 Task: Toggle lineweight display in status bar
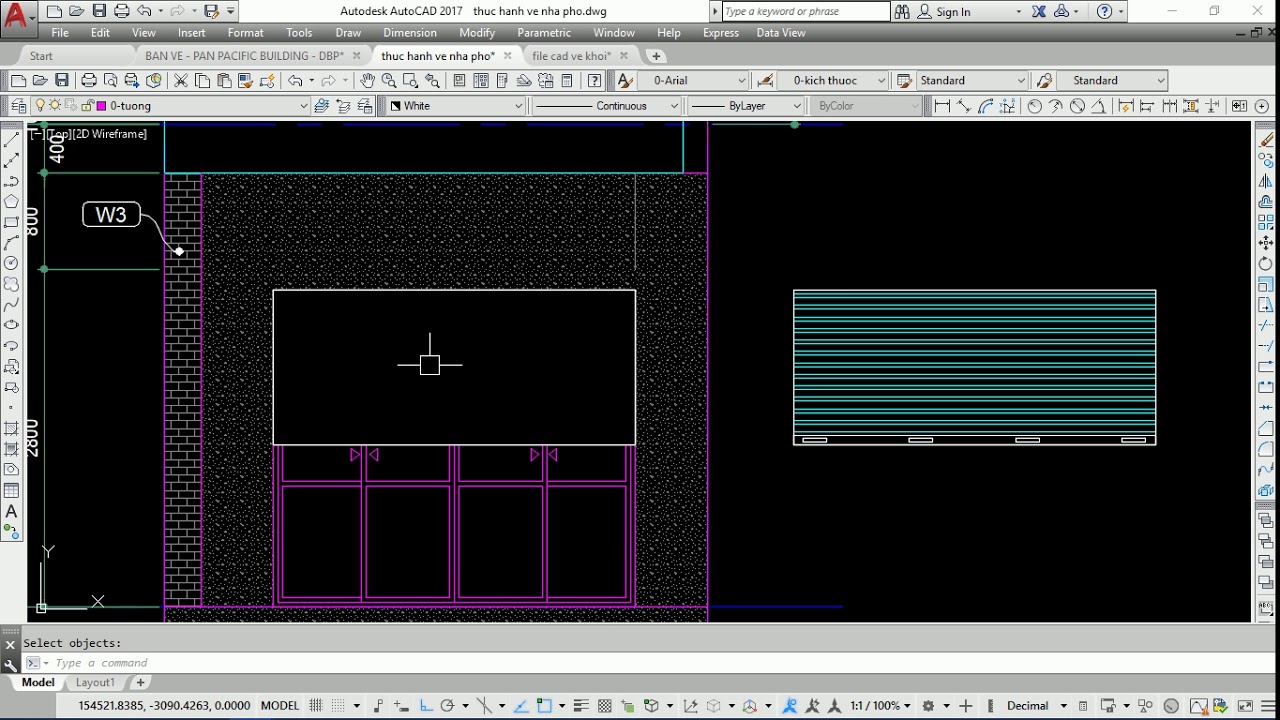click(x=581, y=706)
